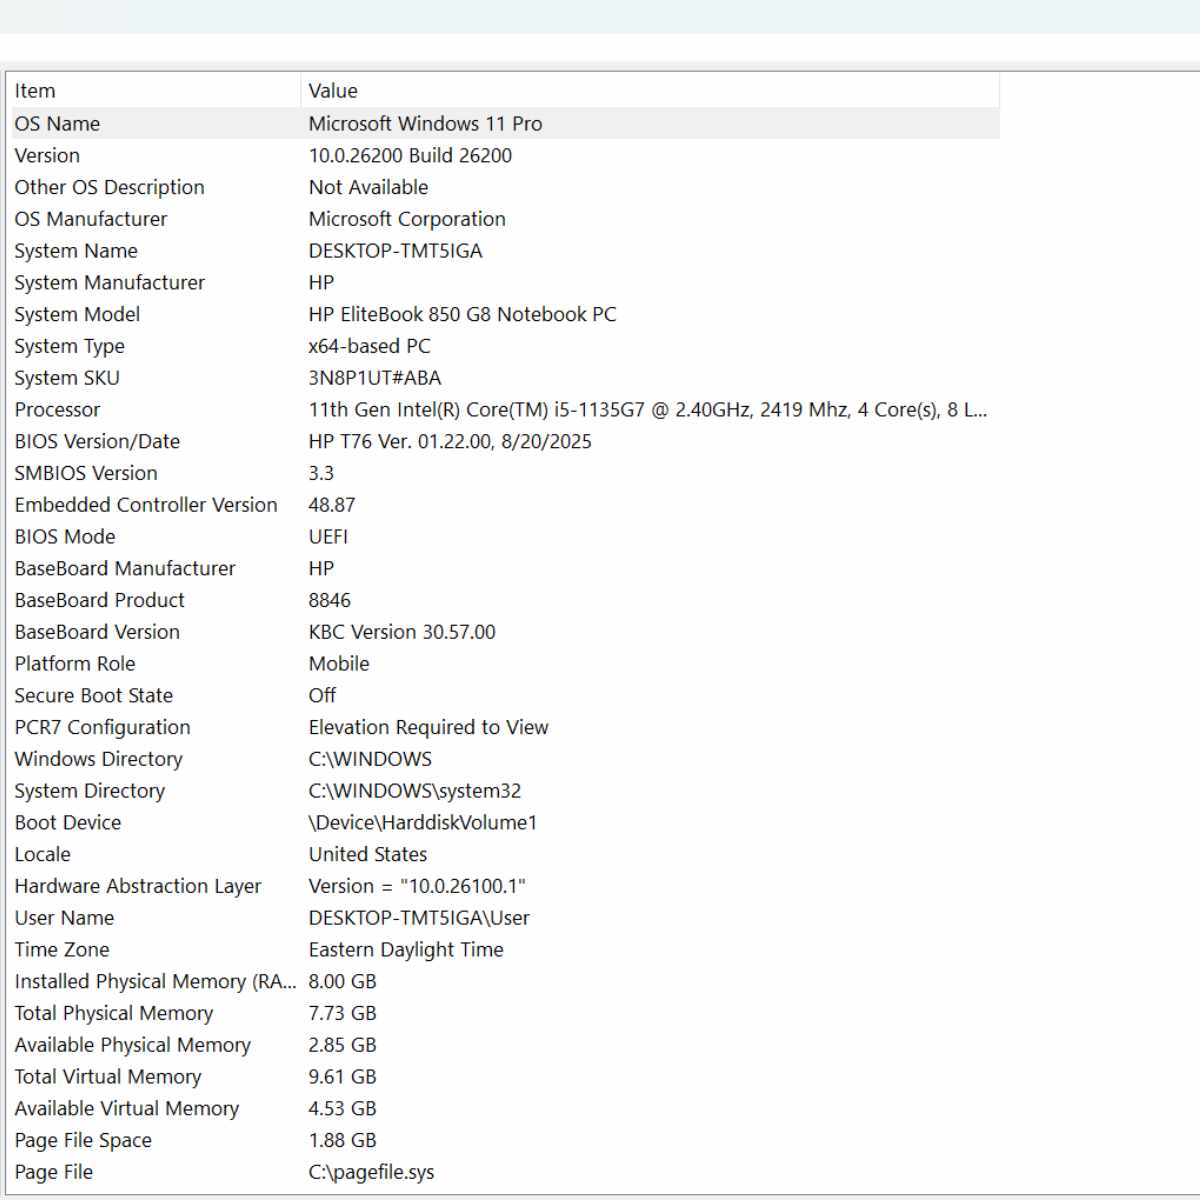Click the 8846 baseboard product value

[x=330, y=600]
